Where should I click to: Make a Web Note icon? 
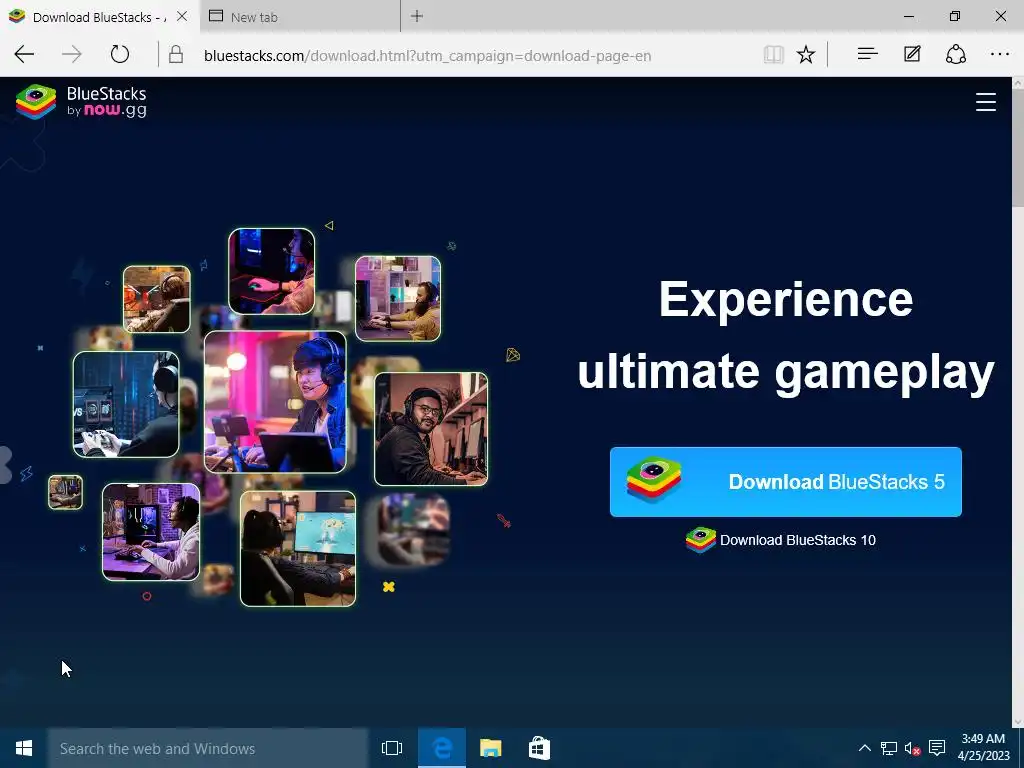(x=912, y=54)
